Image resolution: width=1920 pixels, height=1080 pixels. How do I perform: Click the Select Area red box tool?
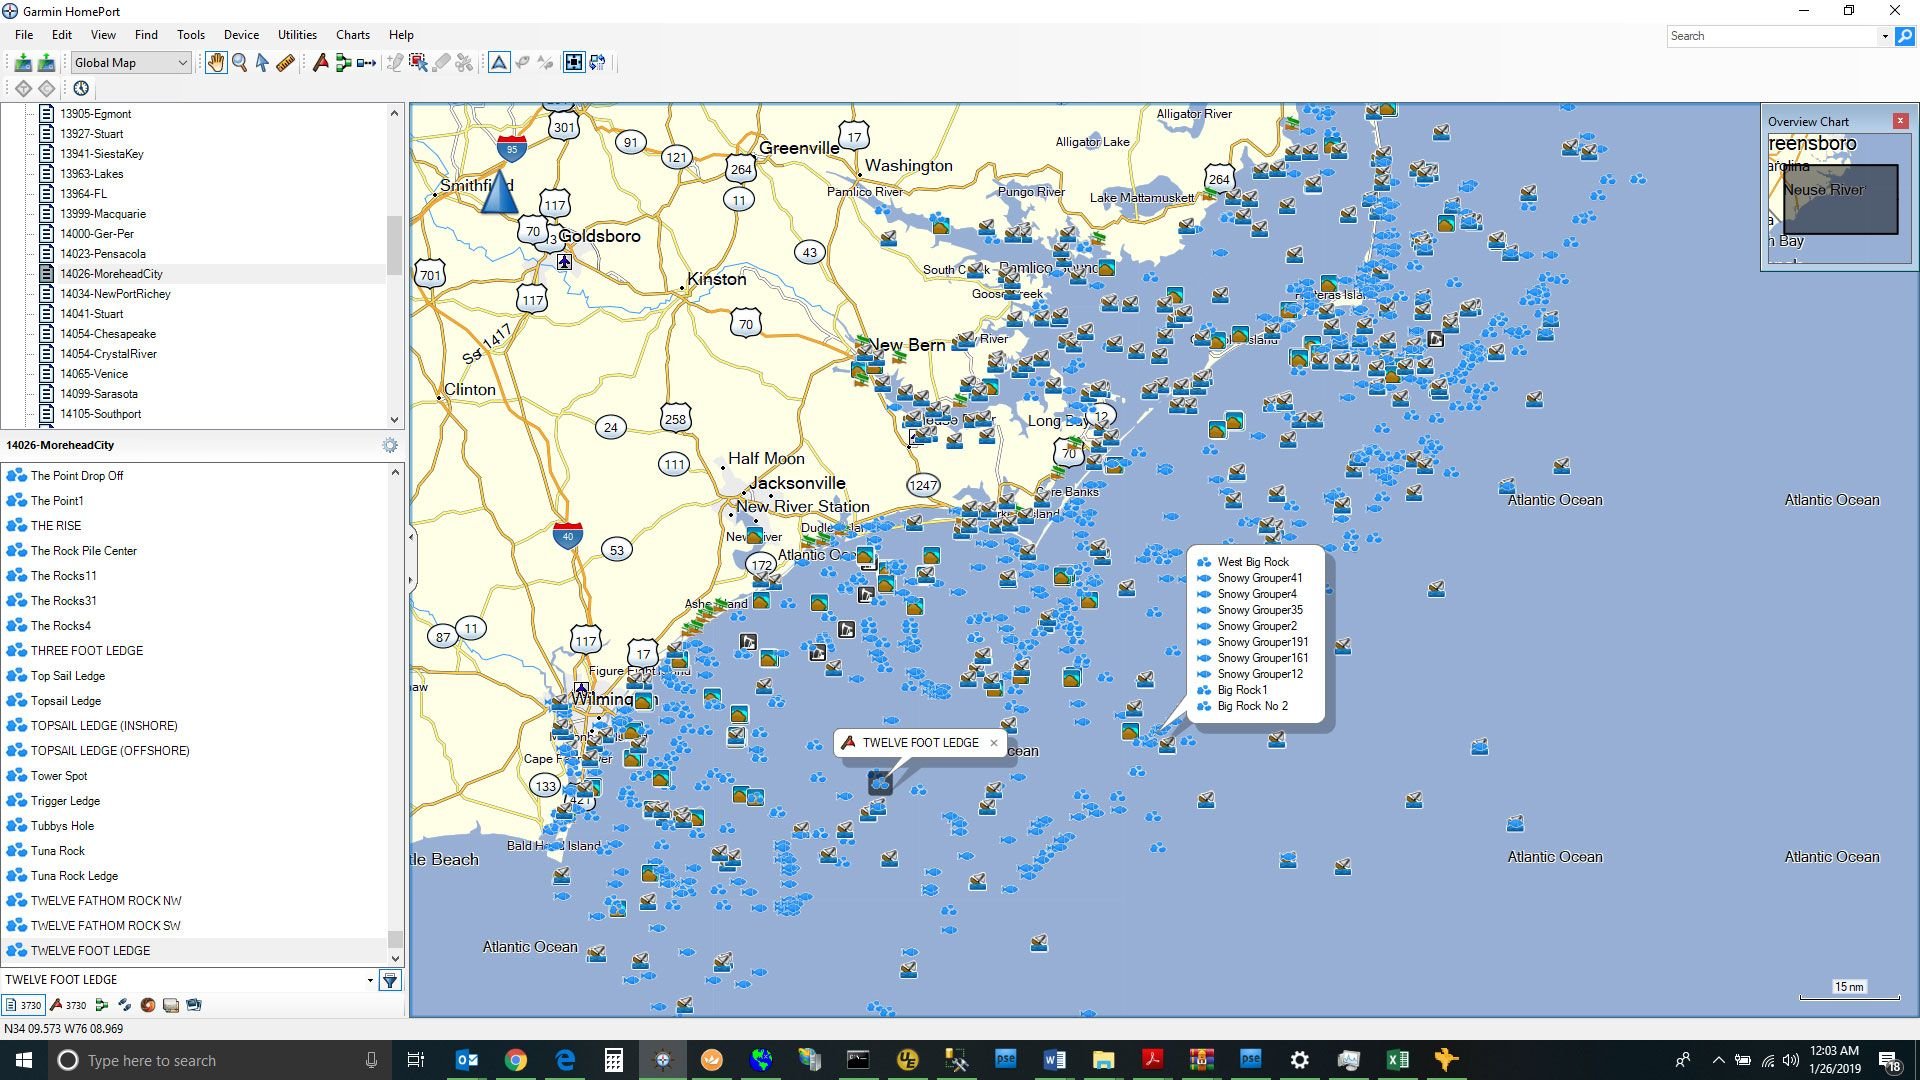418,63
